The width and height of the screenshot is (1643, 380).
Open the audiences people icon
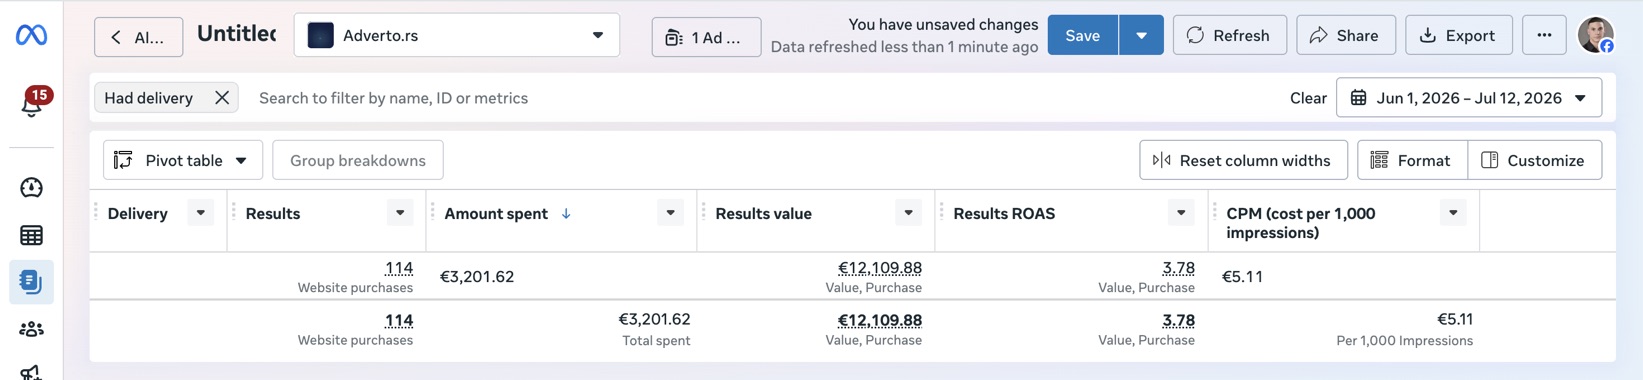click(x=31, y=329)
